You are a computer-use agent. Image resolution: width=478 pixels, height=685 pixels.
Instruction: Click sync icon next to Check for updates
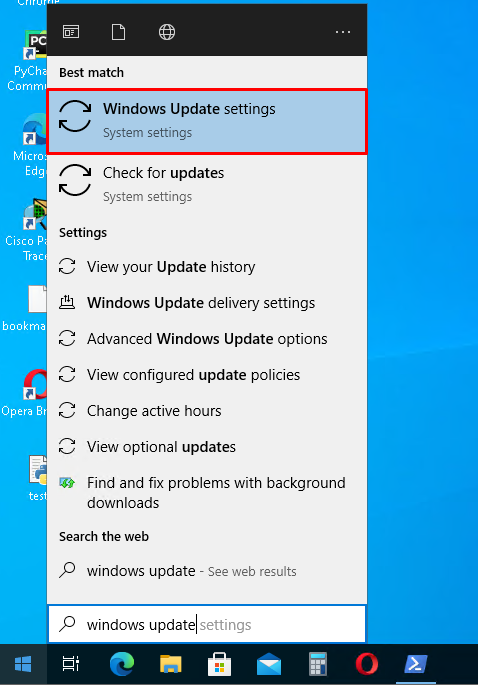click(x=75, y=180)
